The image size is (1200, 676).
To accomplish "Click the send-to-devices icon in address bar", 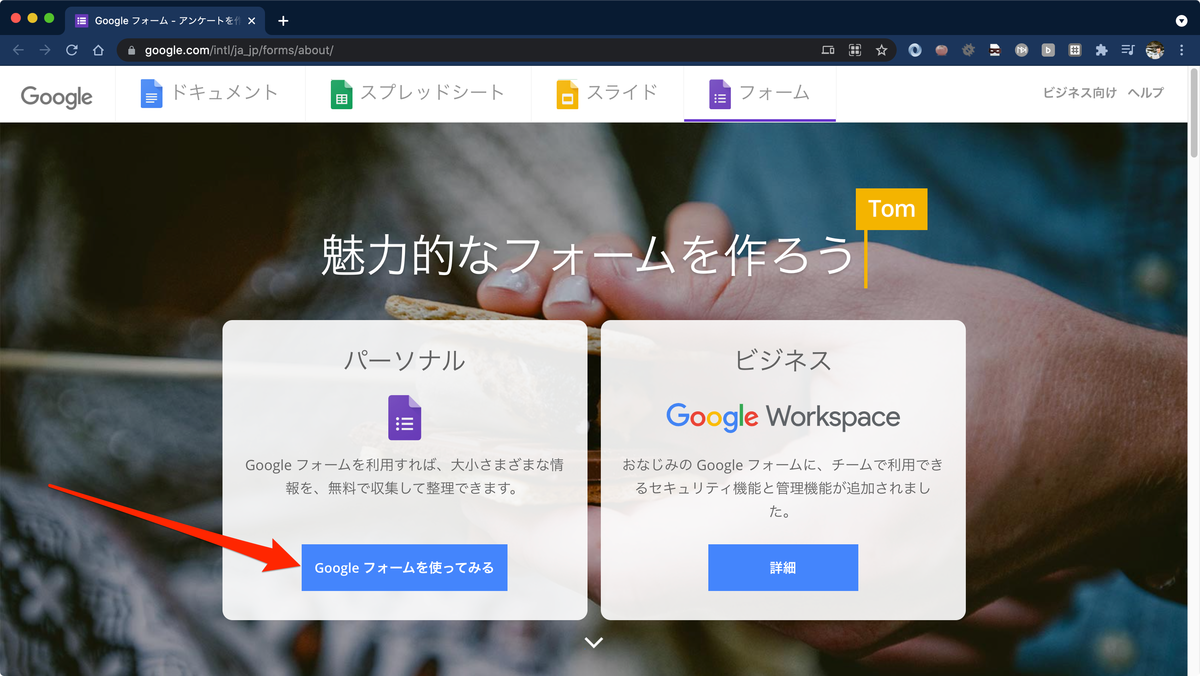I will [828, 49].
